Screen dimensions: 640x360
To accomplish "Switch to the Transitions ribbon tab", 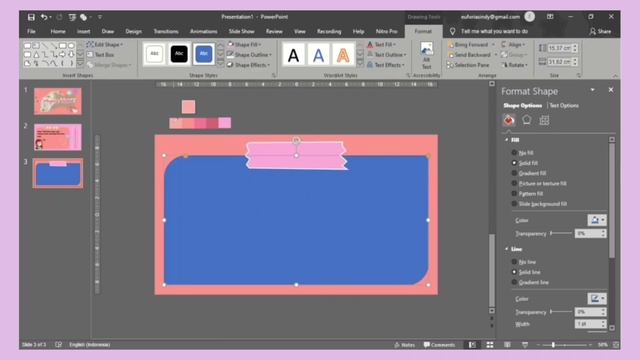I will coord(166,31).
